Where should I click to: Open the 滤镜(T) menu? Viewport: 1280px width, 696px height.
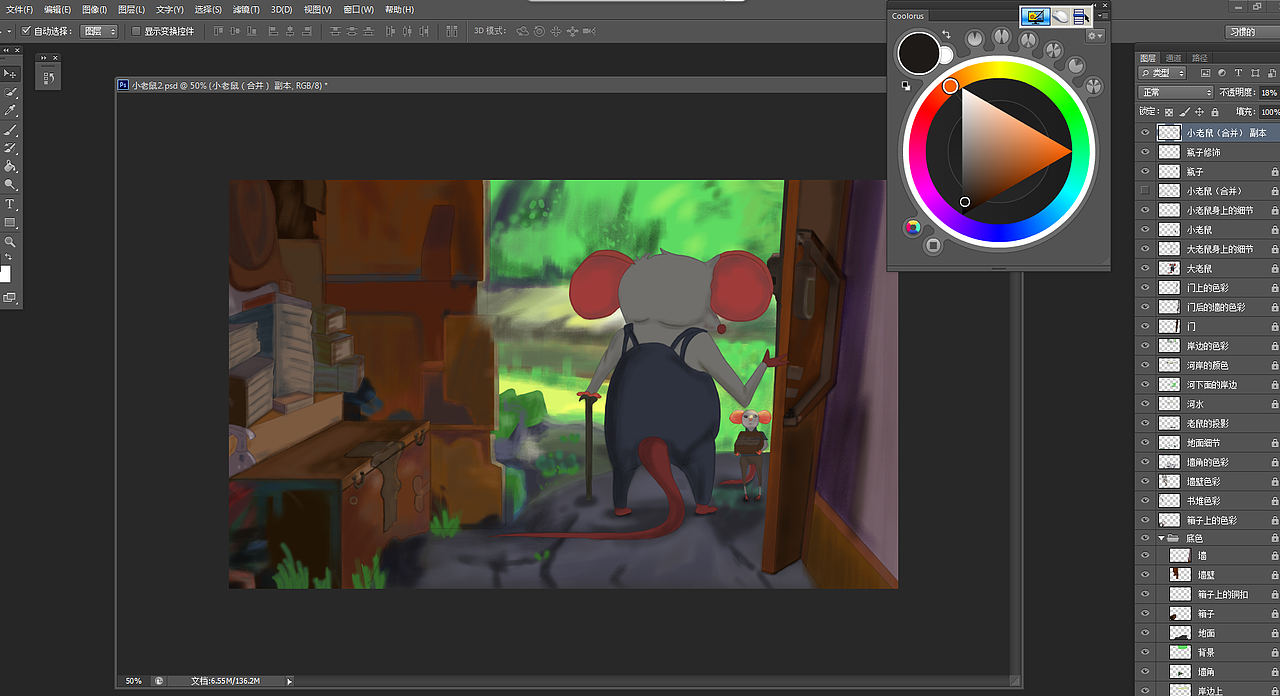click(x=246, y=9)
